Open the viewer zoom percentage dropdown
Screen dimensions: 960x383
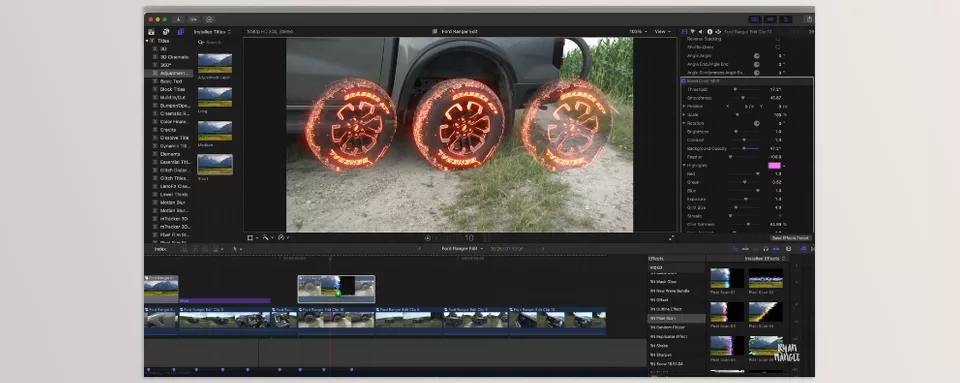[x=637, y=31]
